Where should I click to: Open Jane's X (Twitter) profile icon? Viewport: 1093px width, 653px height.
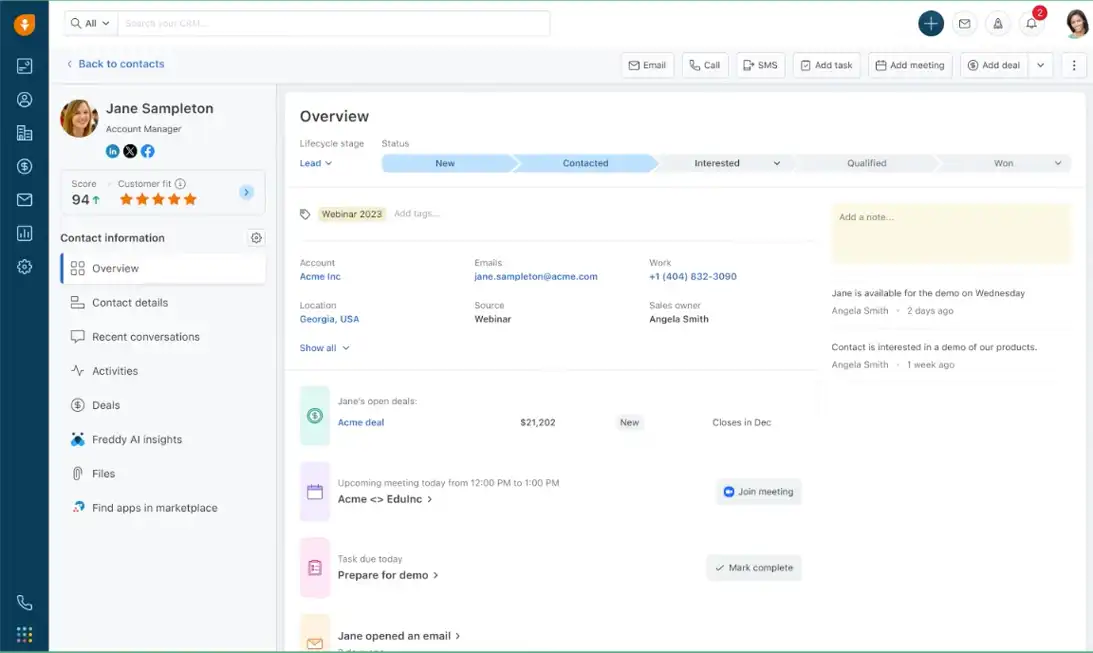pos(130,151)
